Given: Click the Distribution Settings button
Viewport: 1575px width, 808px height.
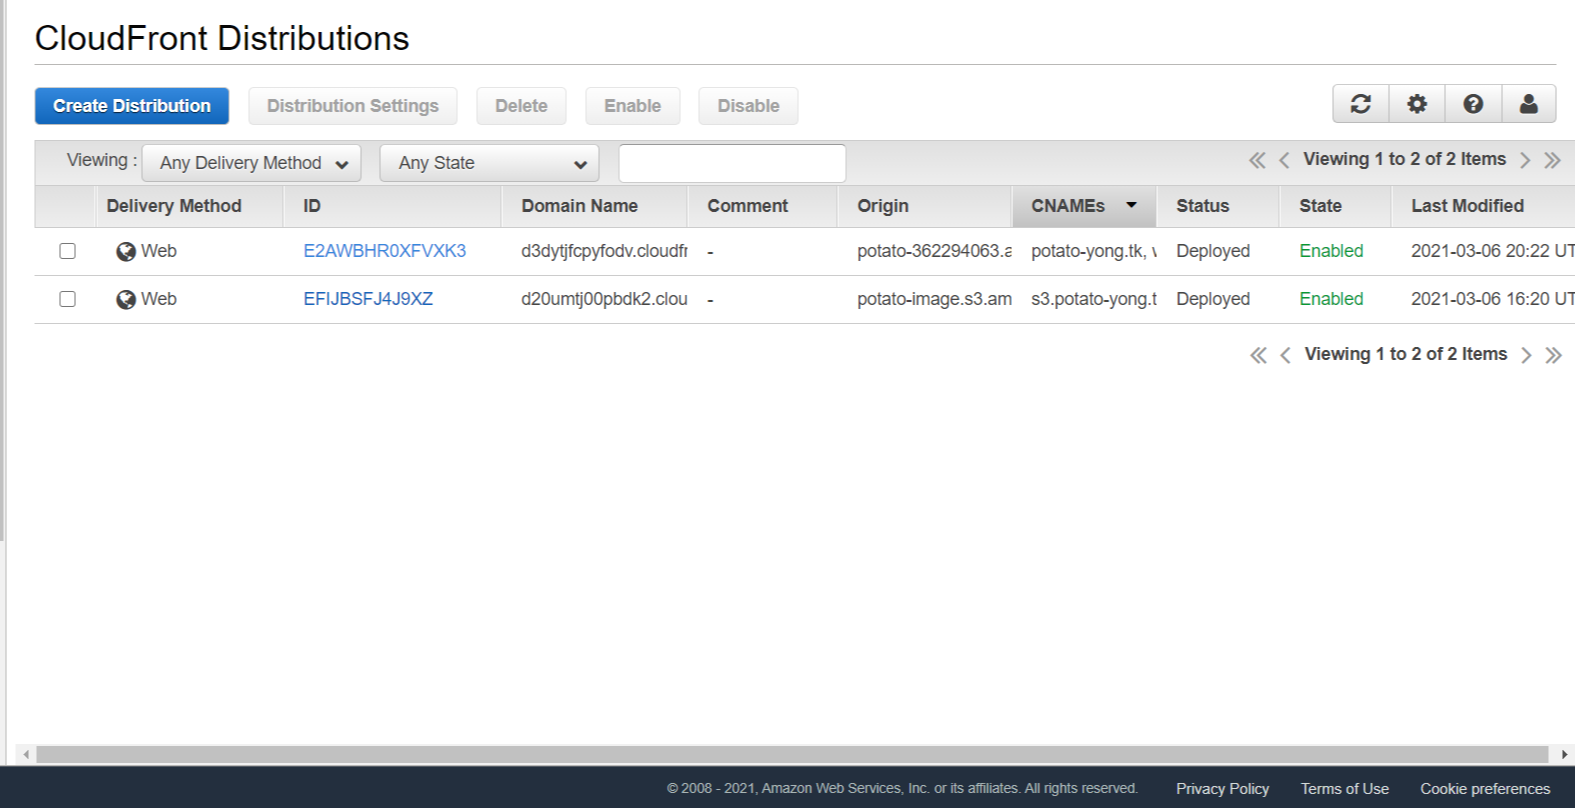Looking at the screenshot, I should coord(353,106).
